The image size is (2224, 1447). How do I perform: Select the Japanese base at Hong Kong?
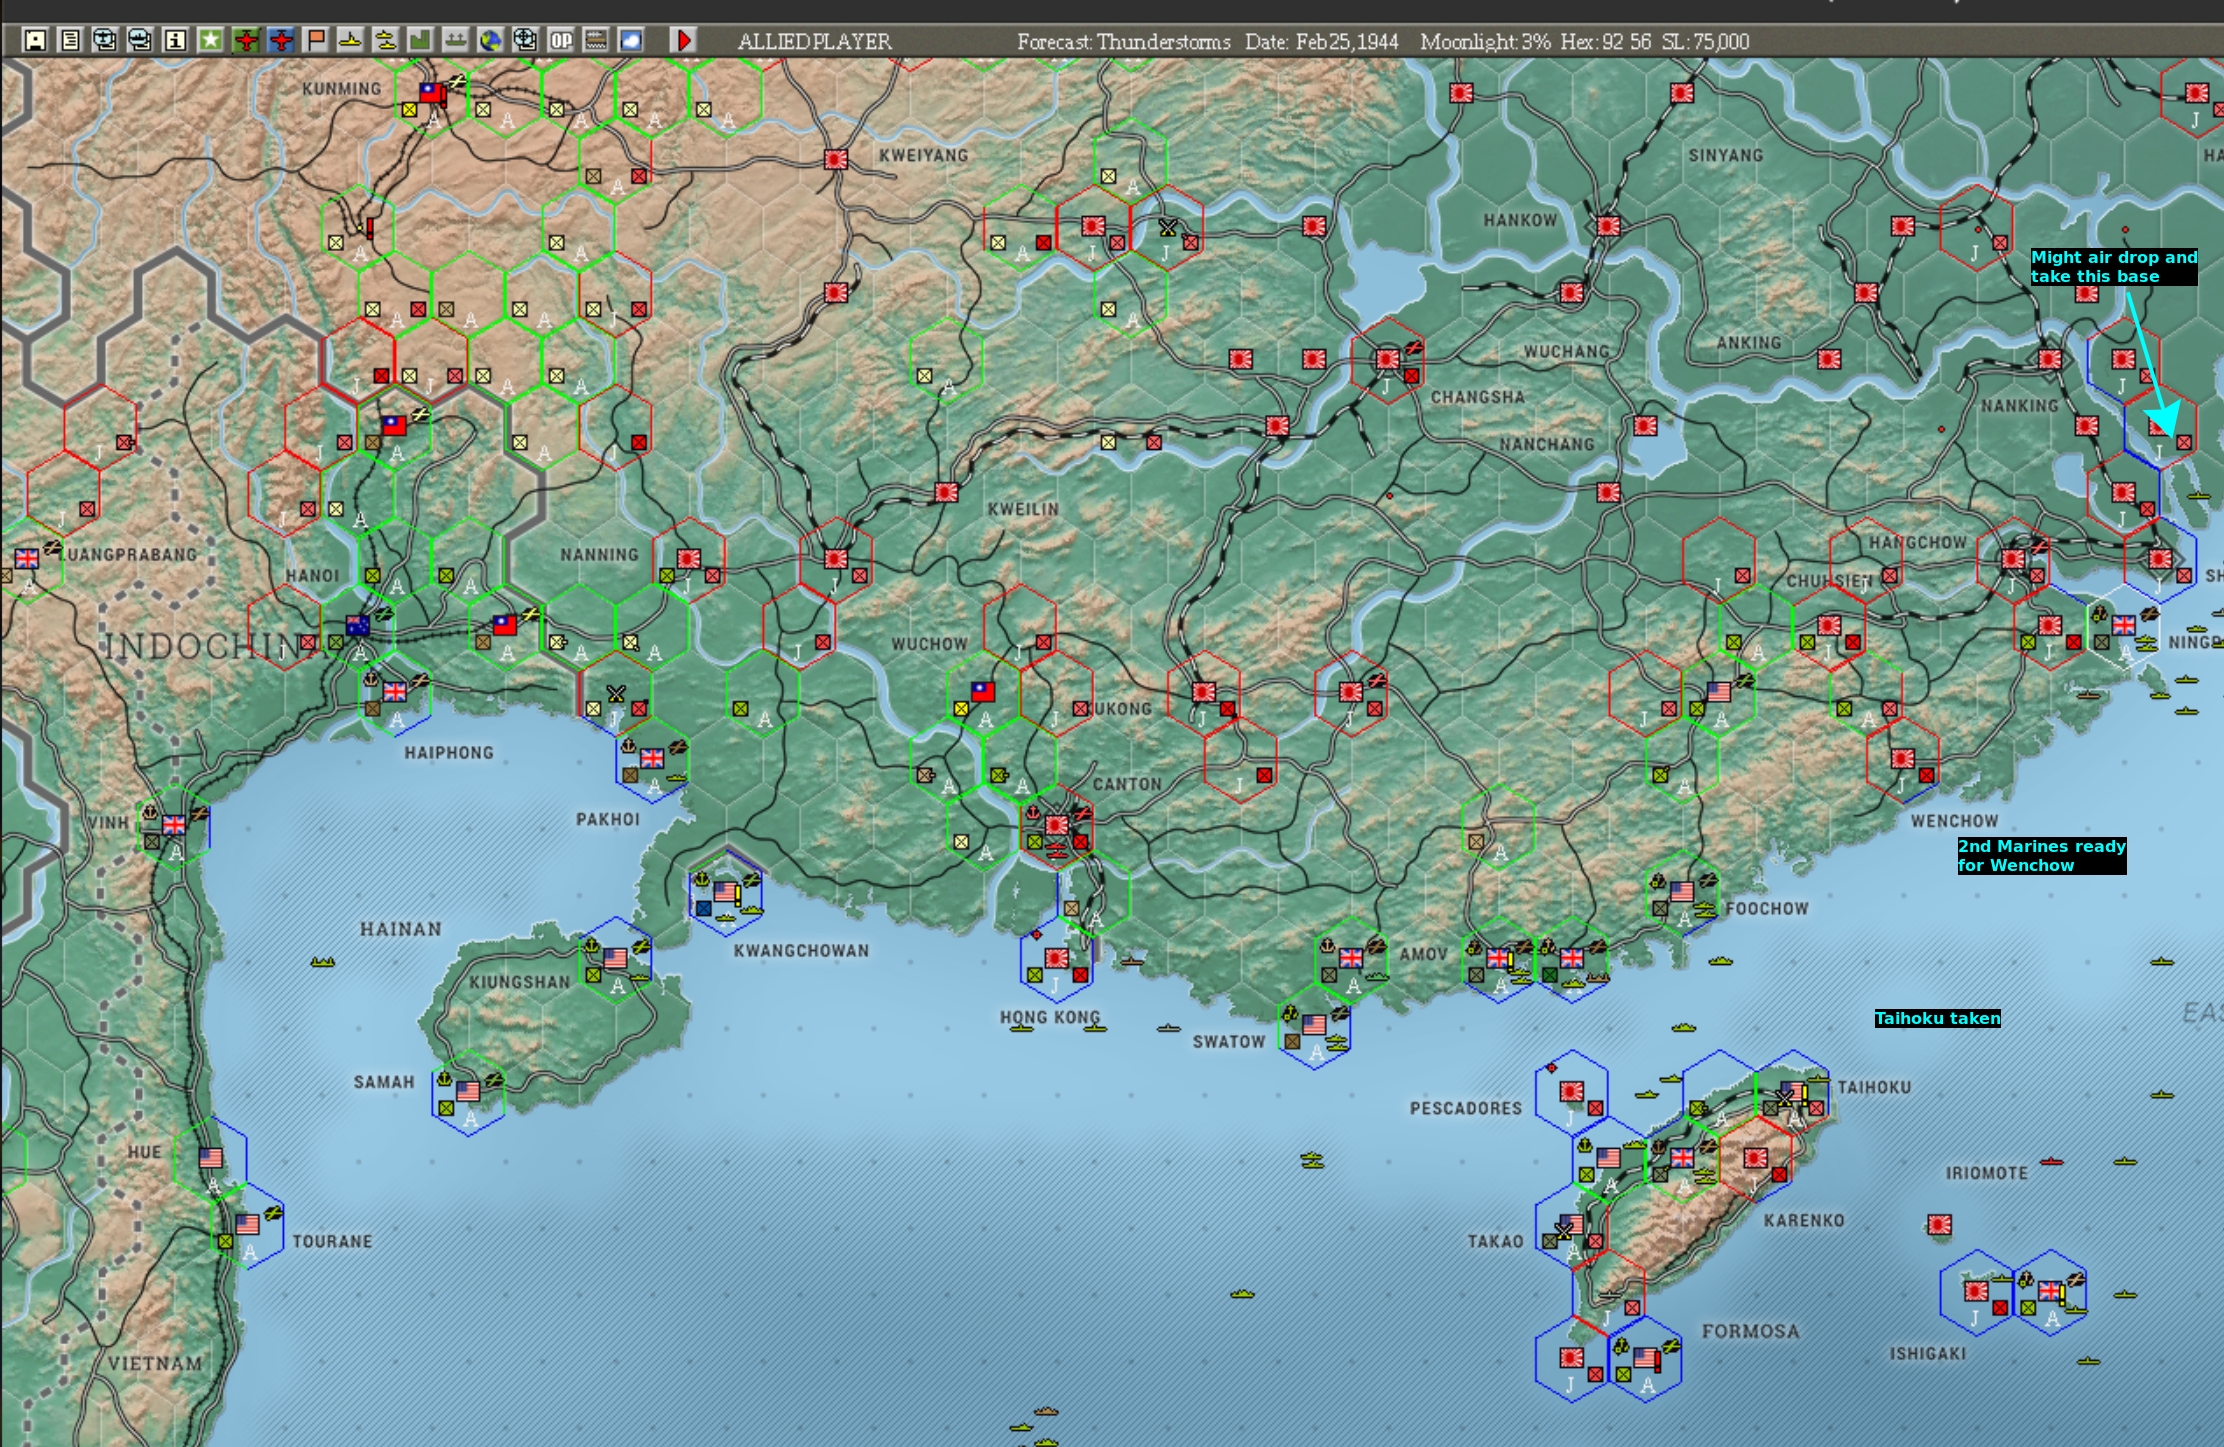click(x=1057, y=957)
